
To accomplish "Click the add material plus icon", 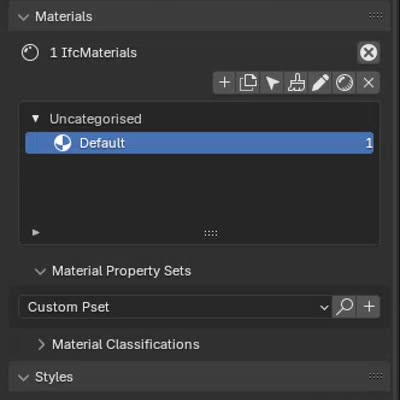I will coord(225,82).
